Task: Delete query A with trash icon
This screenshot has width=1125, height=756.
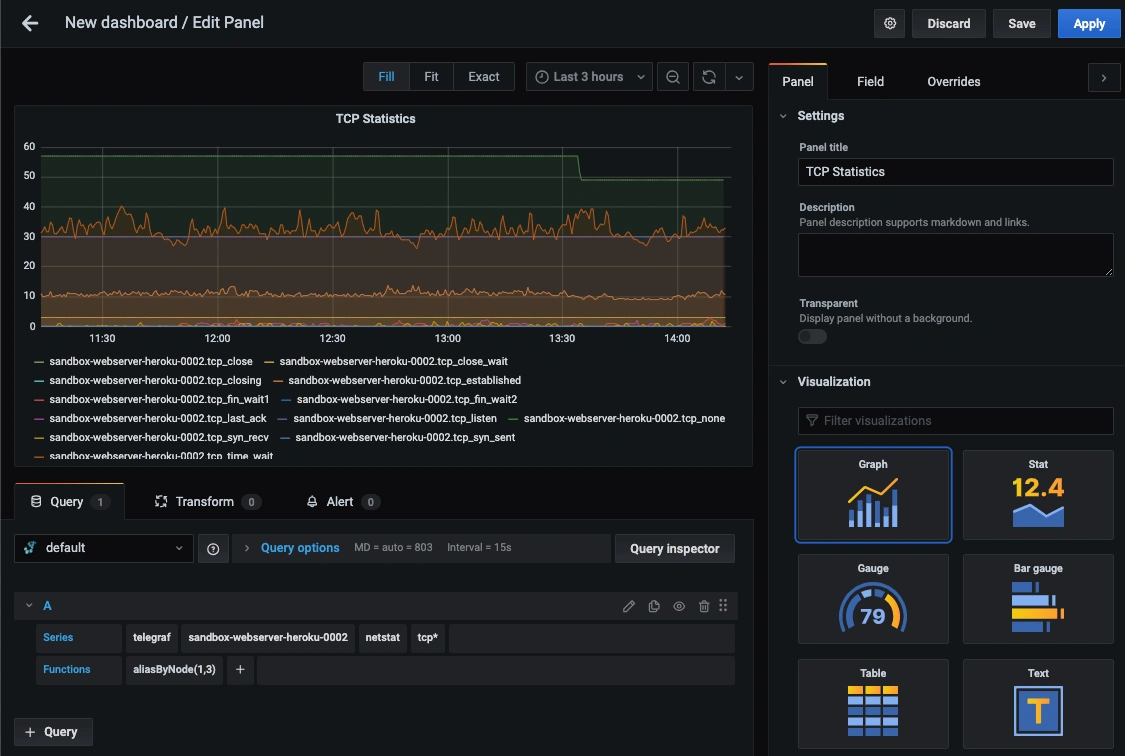Action: click(x=704, y=606)
